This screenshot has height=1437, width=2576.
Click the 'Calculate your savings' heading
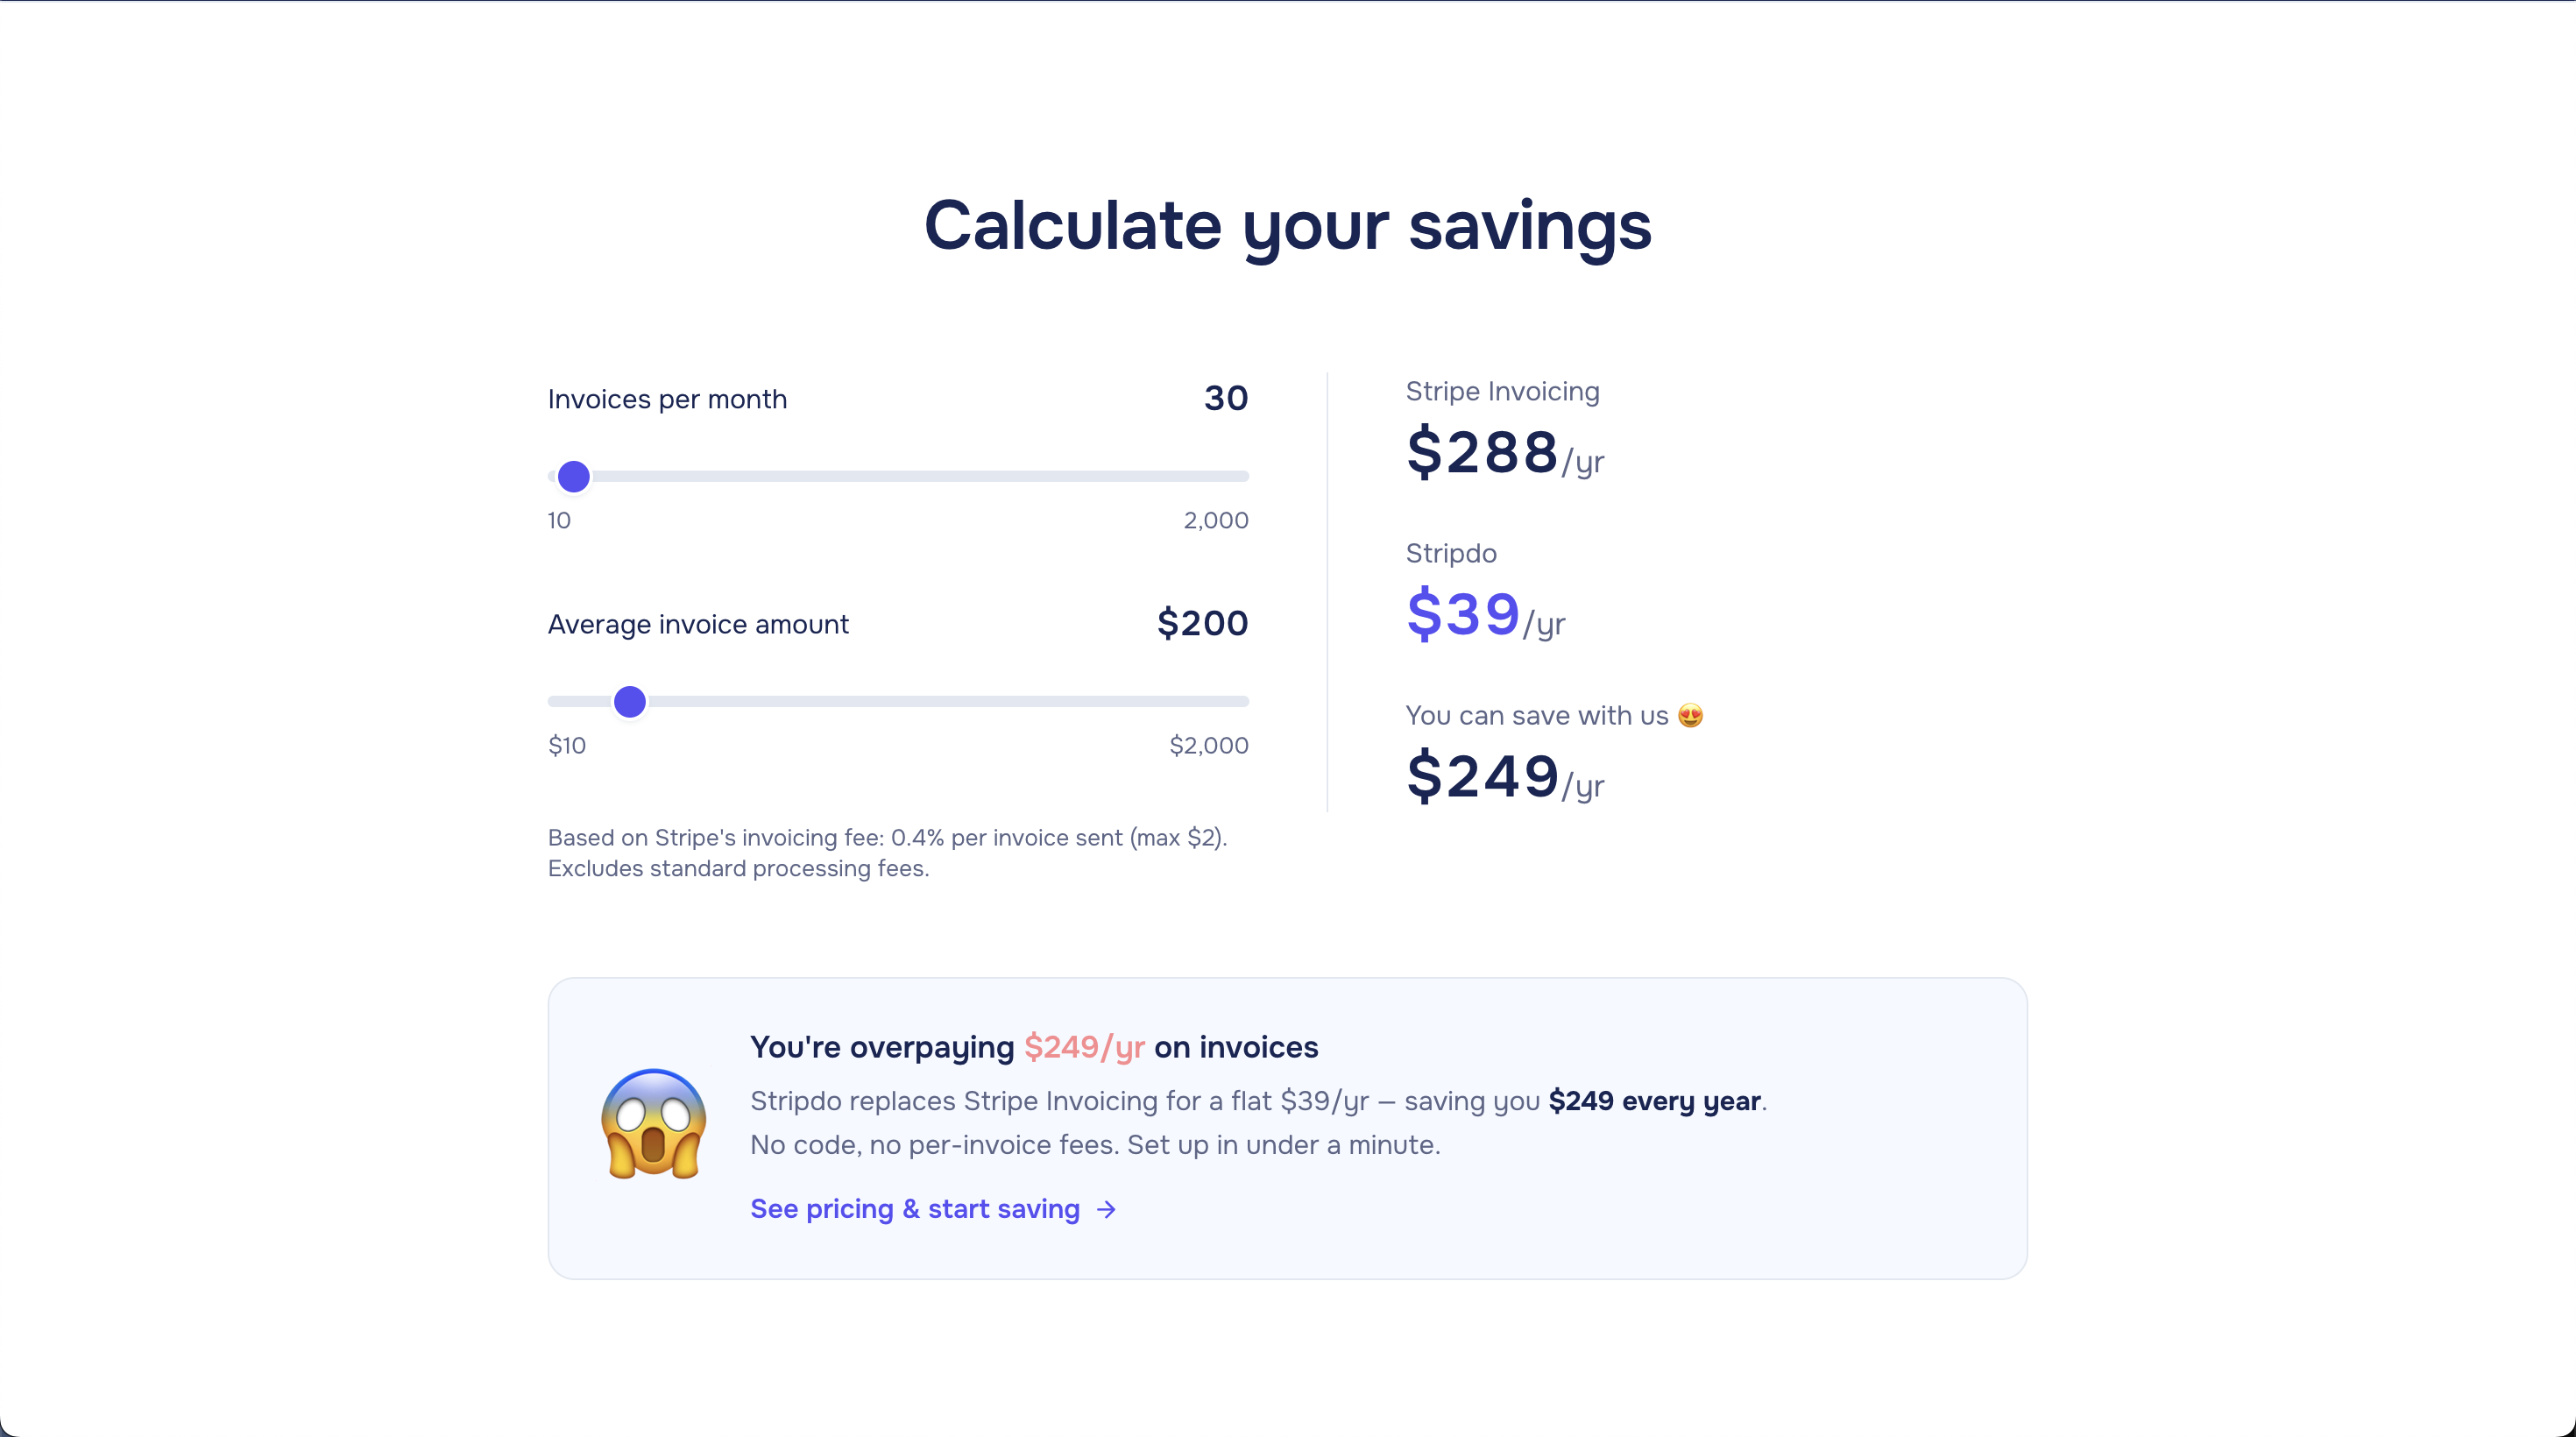pyautogui.click(x=1288, y=227)
